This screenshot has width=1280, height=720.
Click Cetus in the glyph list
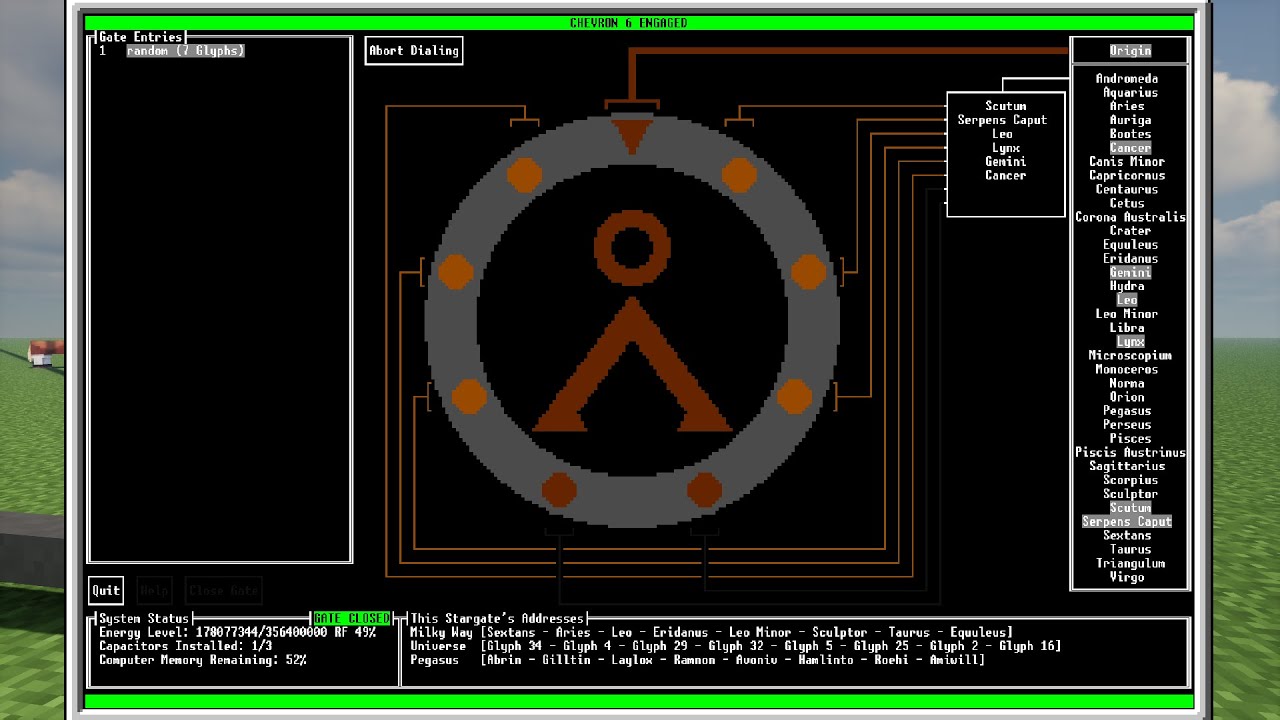pos(1127,203)
